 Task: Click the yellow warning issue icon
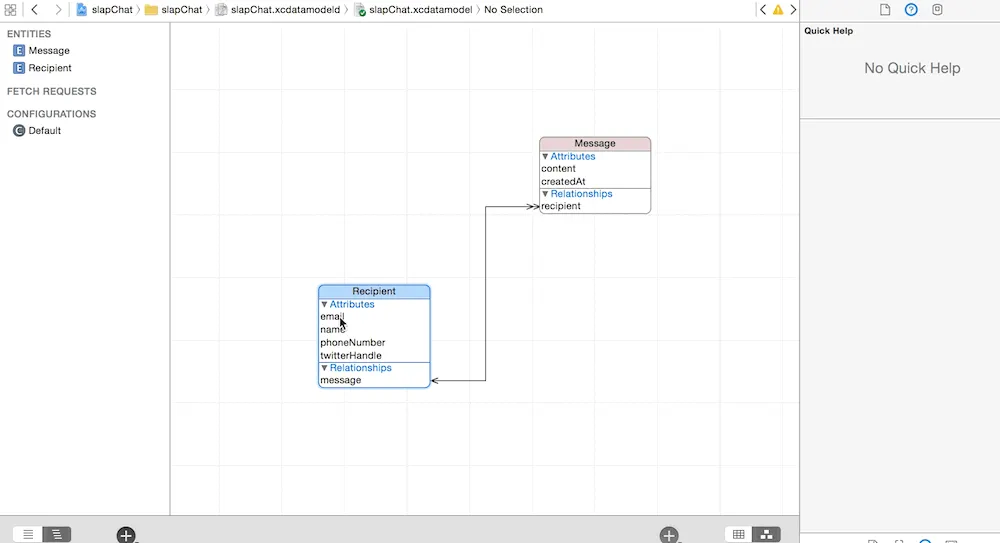[x=778, y=10]
